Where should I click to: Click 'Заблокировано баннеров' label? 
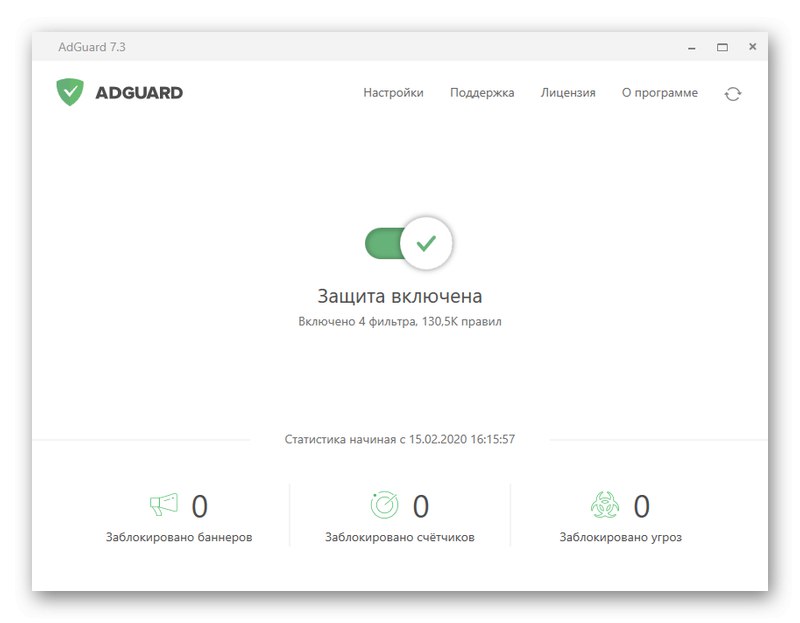pos(179,537)
